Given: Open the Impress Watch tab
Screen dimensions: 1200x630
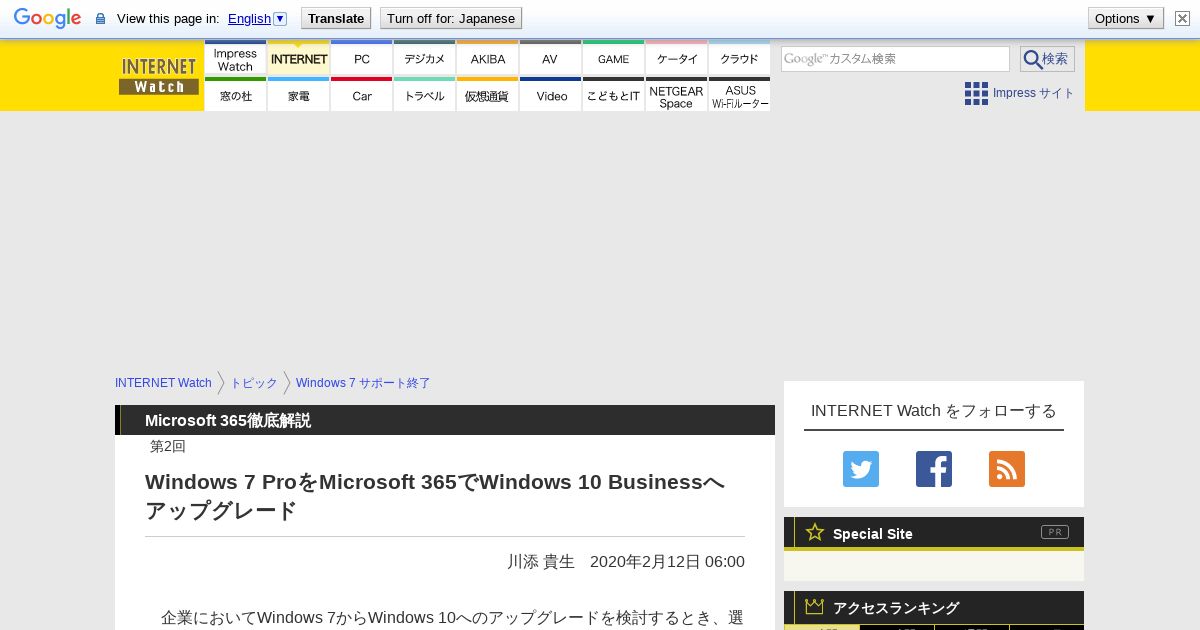Looking at the screenshot, I should (x=235, y=58).
